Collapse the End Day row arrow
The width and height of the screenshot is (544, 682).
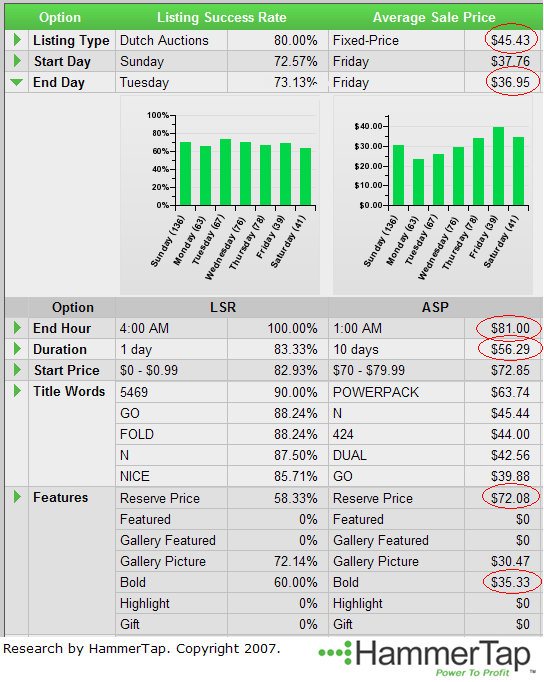coord(17,82)
